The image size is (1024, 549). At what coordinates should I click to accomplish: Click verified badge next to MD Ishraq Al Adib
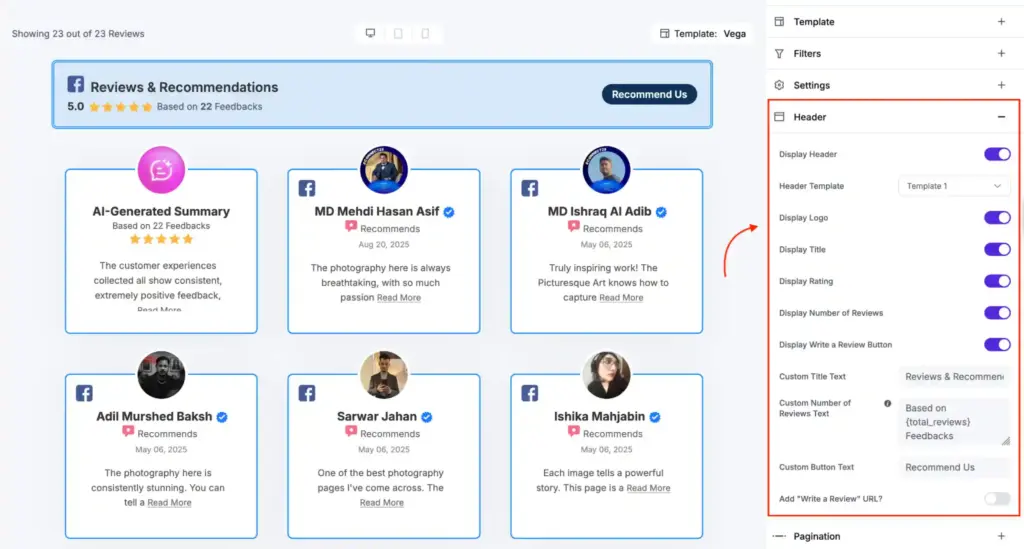[x=661, y=212]
